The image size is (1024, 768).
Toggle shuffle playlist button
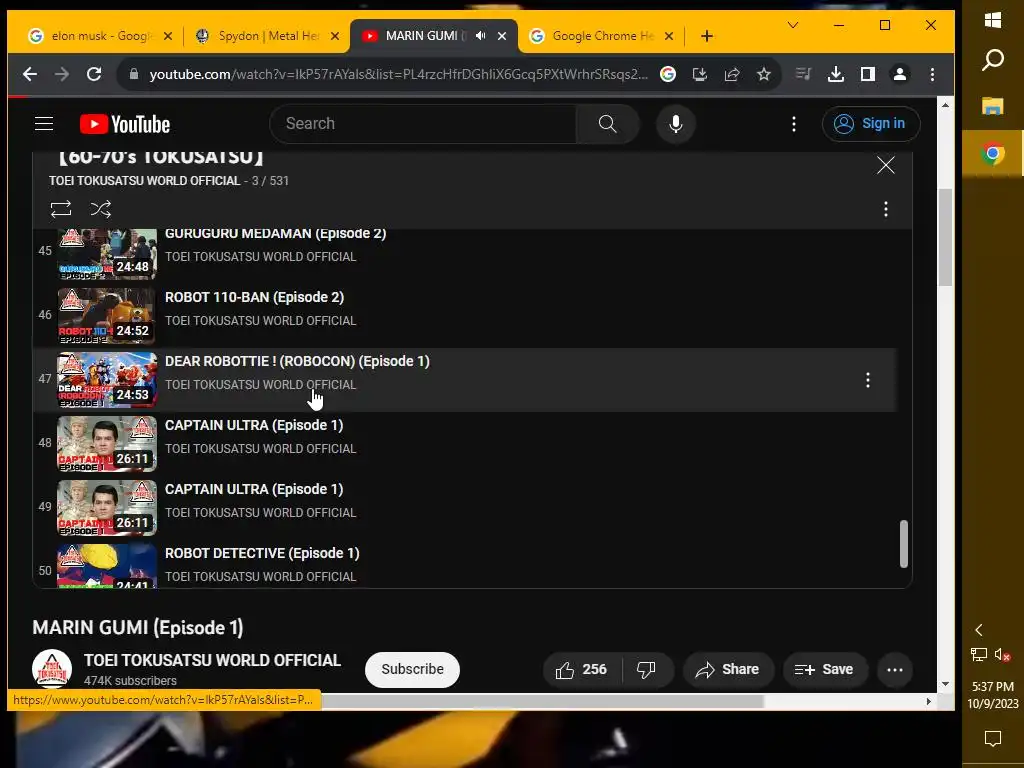tap(101, 209)
